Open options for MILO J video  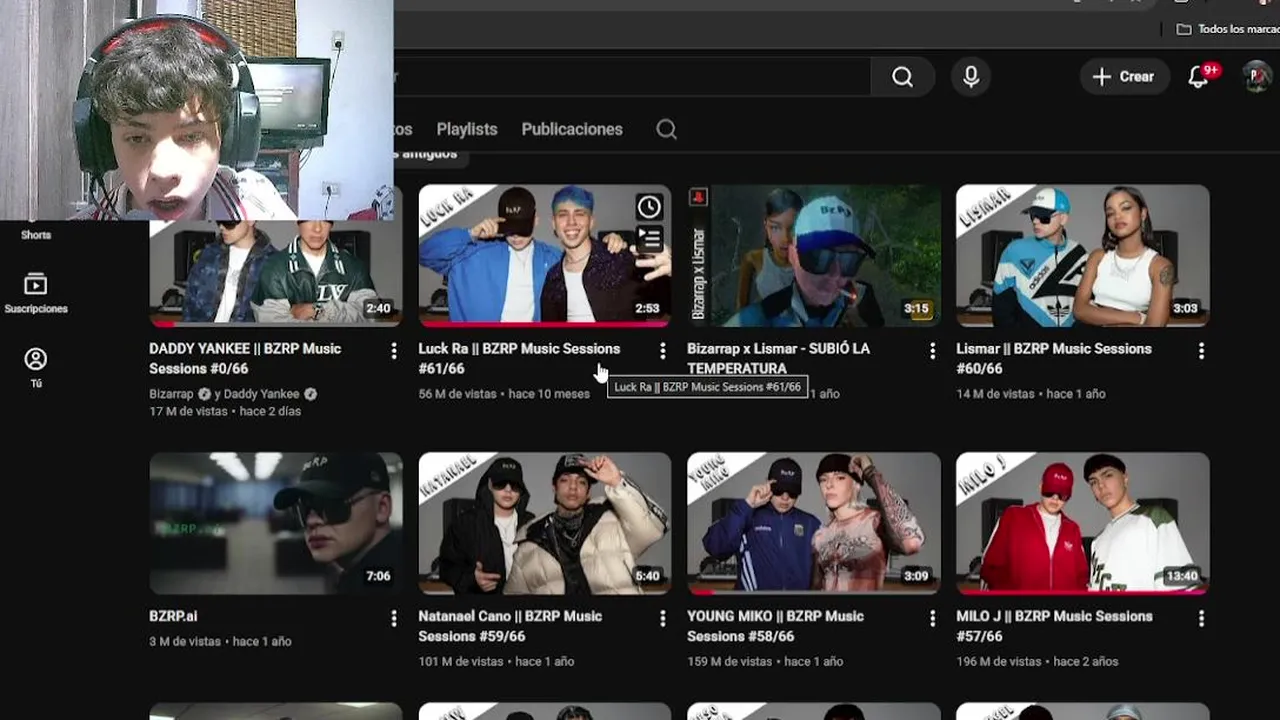tap(1201, 618)
